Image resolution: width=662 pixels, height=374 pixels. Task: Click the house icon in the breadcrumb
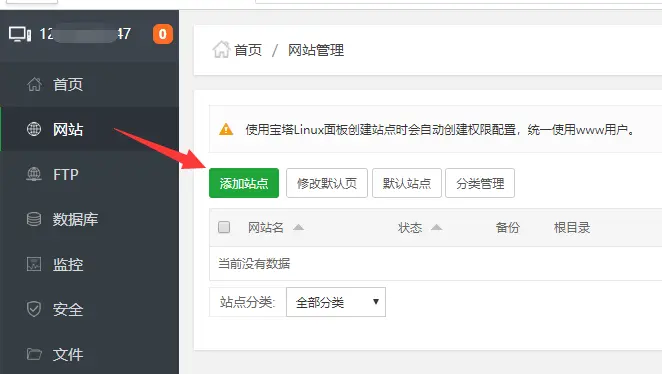221,49
